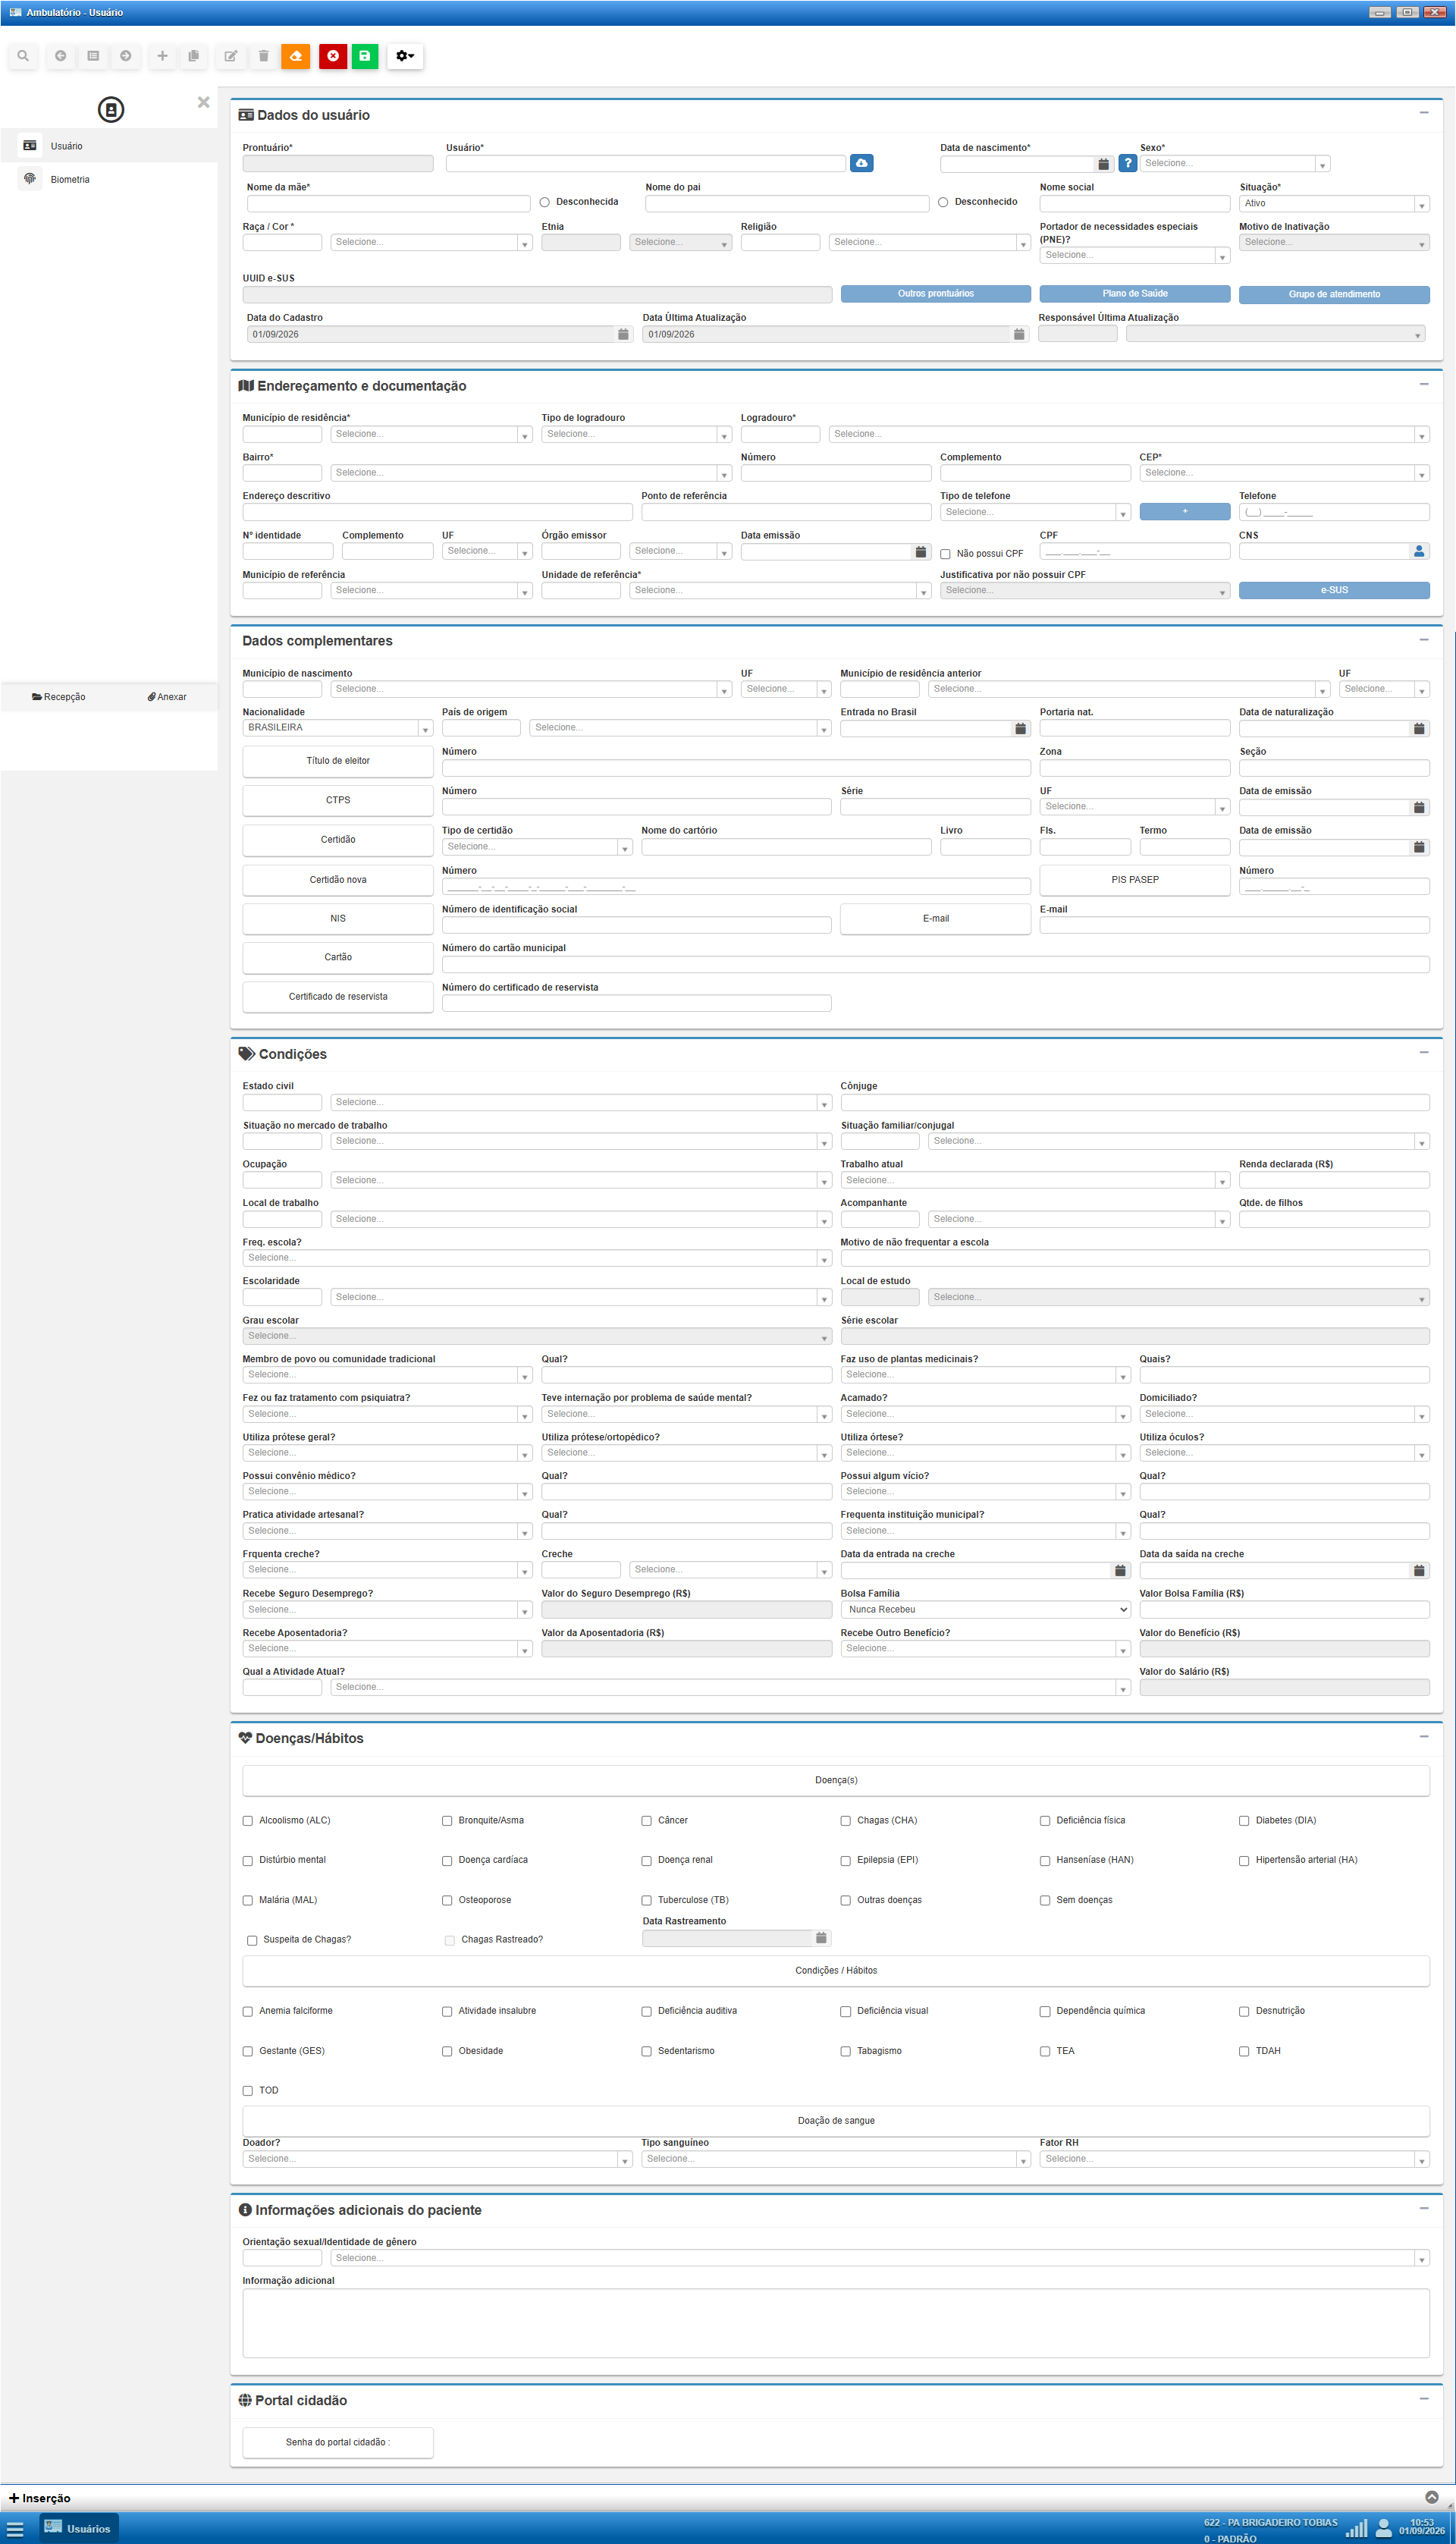1456x2544 pixels.
Task: Open calendar for Data de nascimento
Action: click(1103, 164)
